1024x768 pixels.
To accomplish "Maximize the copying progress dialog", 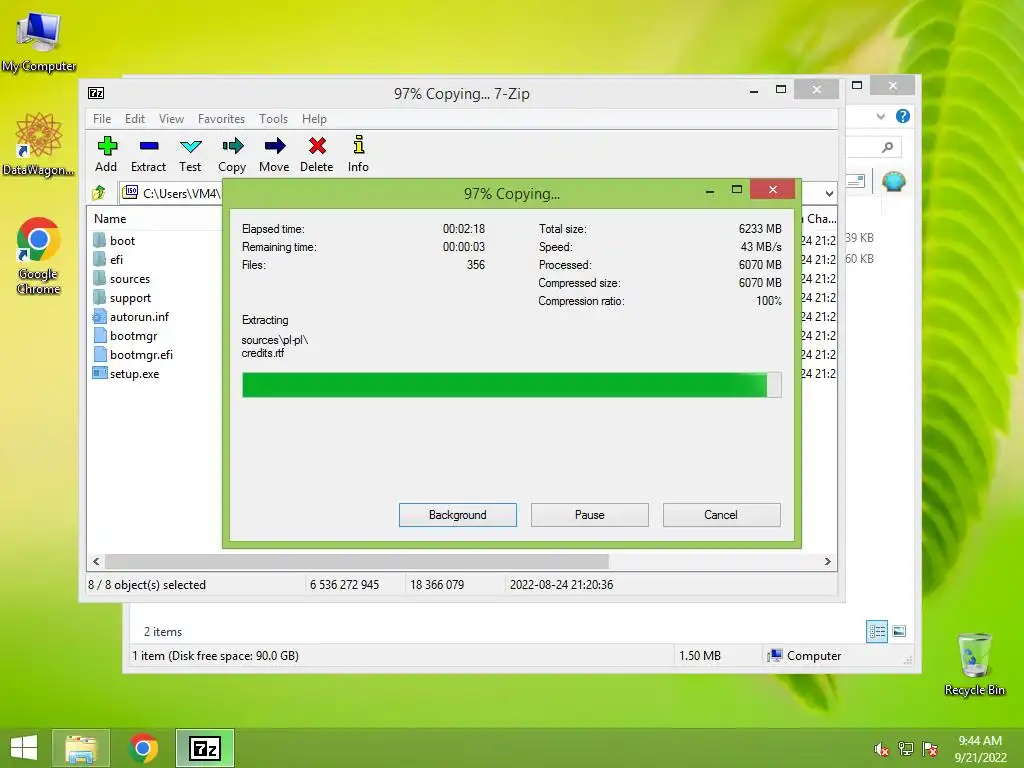I will (737, 189).
